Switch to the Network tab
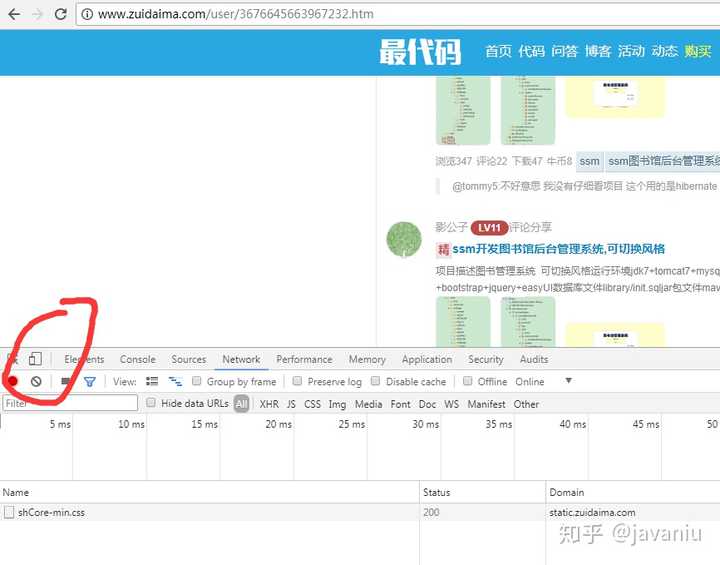 click(242, 359)
